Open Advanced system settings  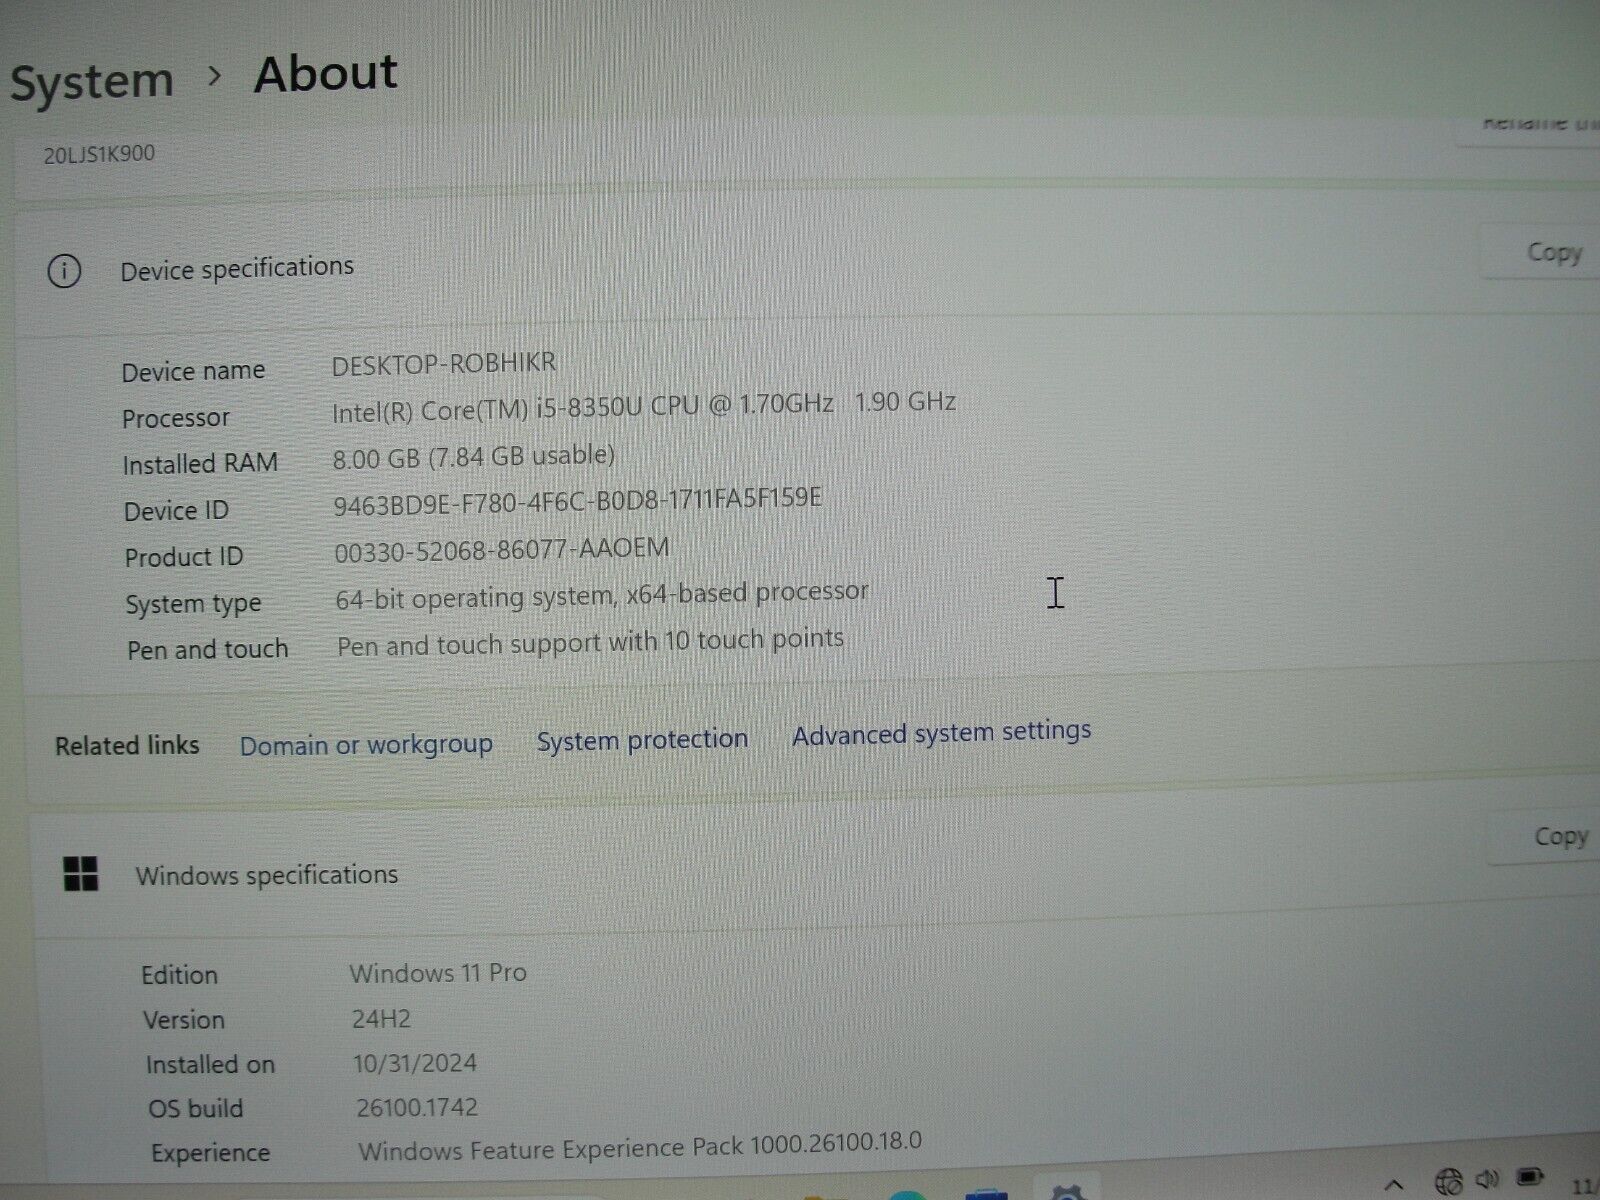click(x=941, y=733)
